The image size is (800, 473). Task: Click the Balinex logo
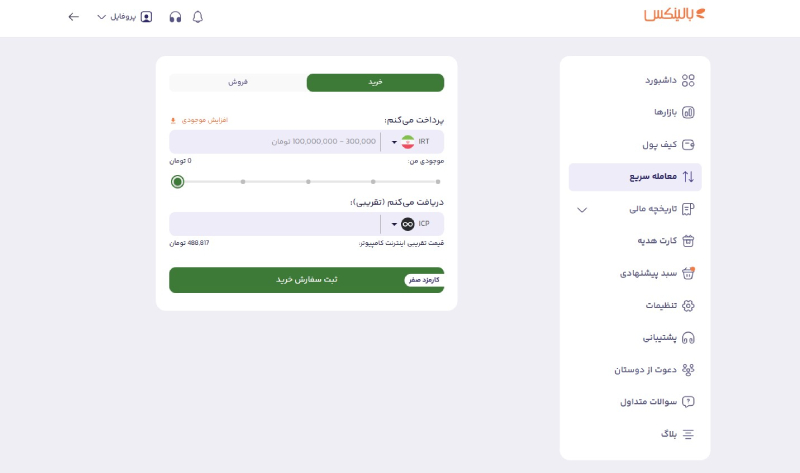click(x=673, y=15)
